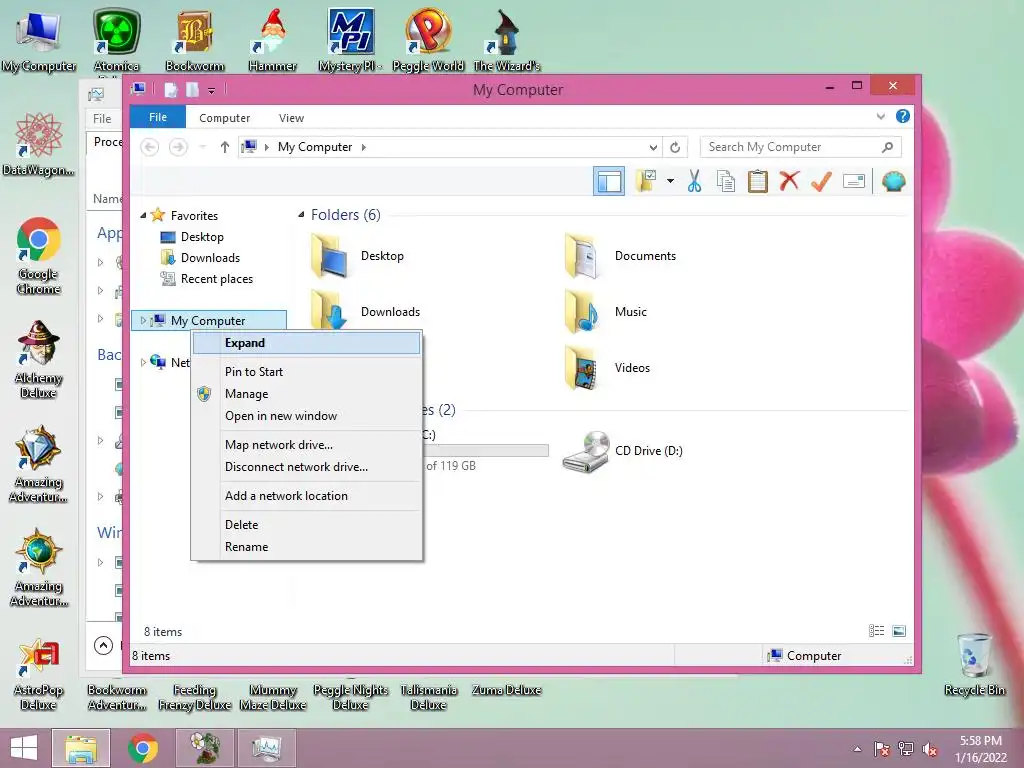Viewport: 1024px width, 768px height.
Task: Show hidden tray icons arrow
Action: [857, 749]
